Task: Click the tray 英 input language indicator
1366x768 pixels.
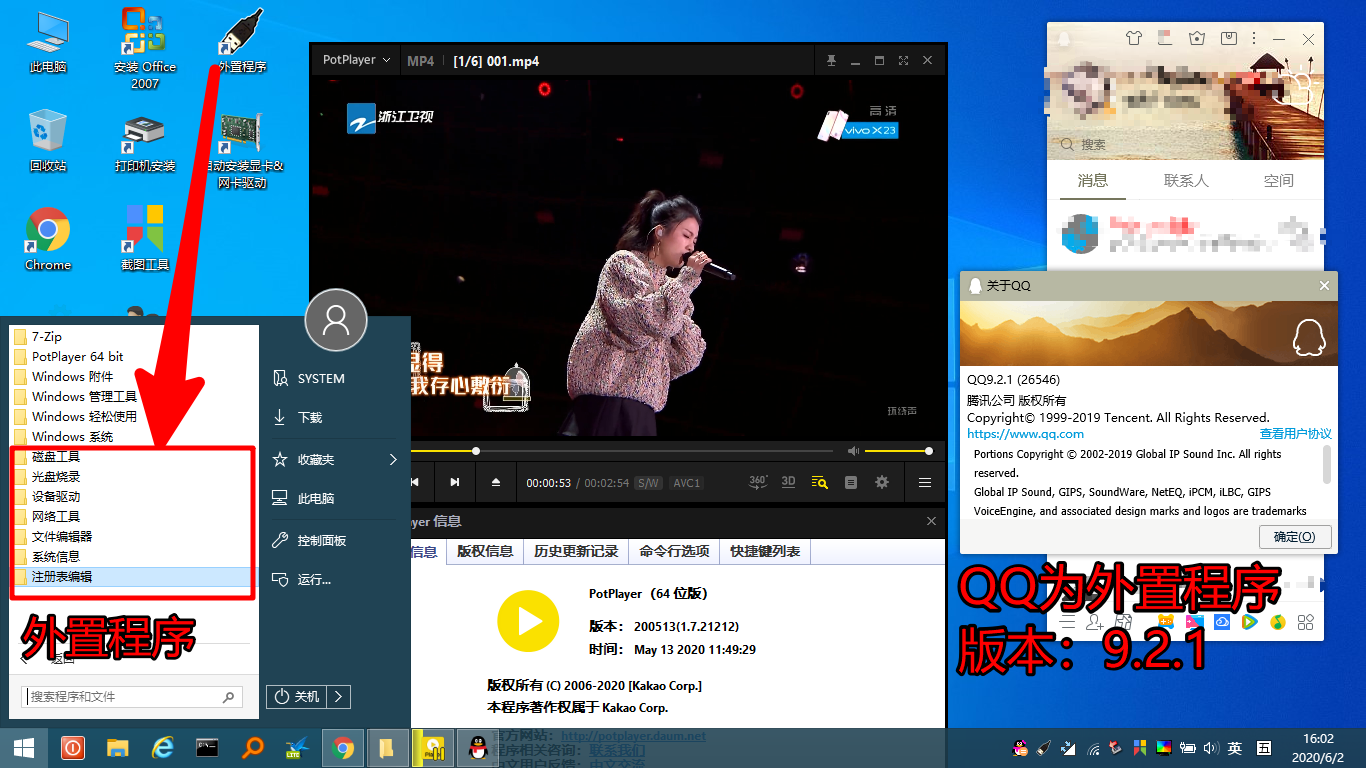Action: (1236, 748)
